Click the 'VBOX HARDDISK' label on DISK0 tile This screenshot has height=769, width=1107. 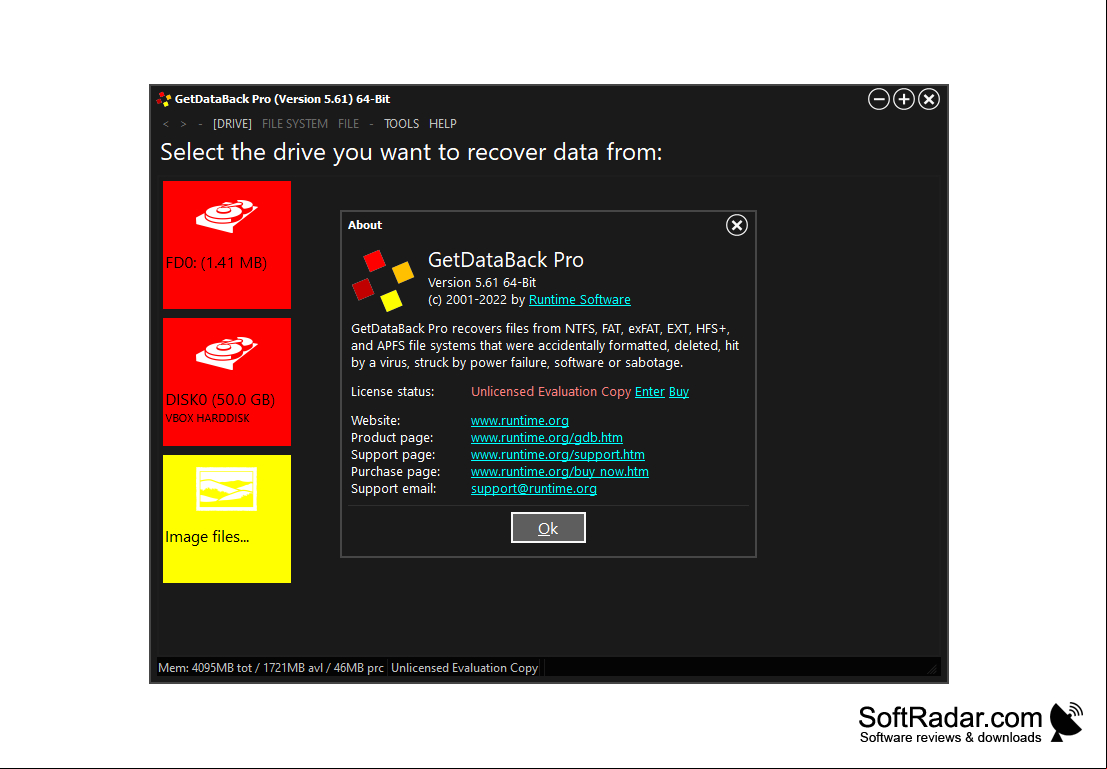(x=208, y=418)
